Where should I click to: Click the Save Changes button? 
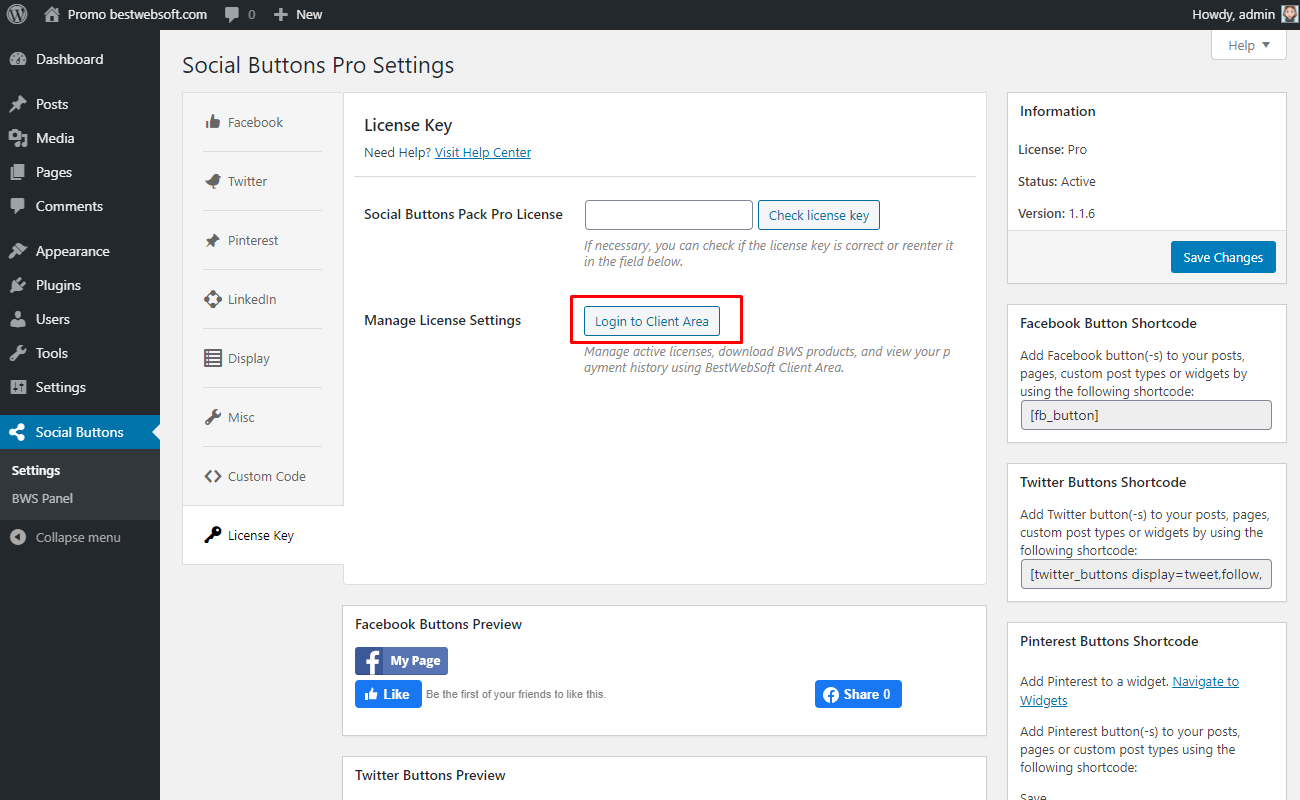coord(1223,257)
